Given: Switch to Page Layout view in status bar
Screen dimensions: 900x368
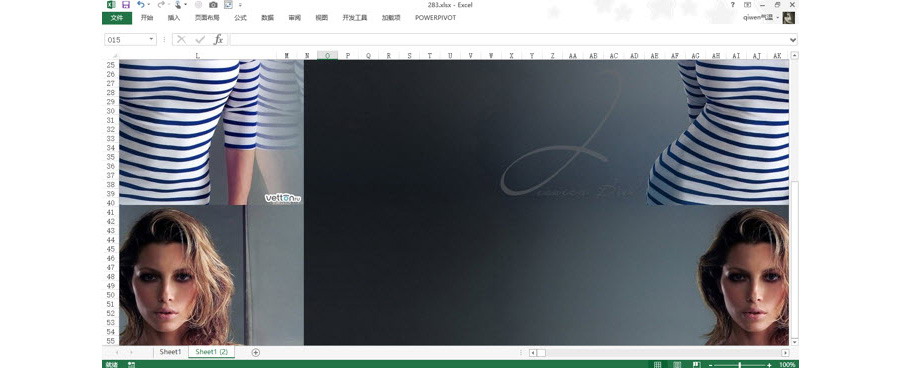Looking at the screenshot, I should pyautogui.click(x=677, y=365).
